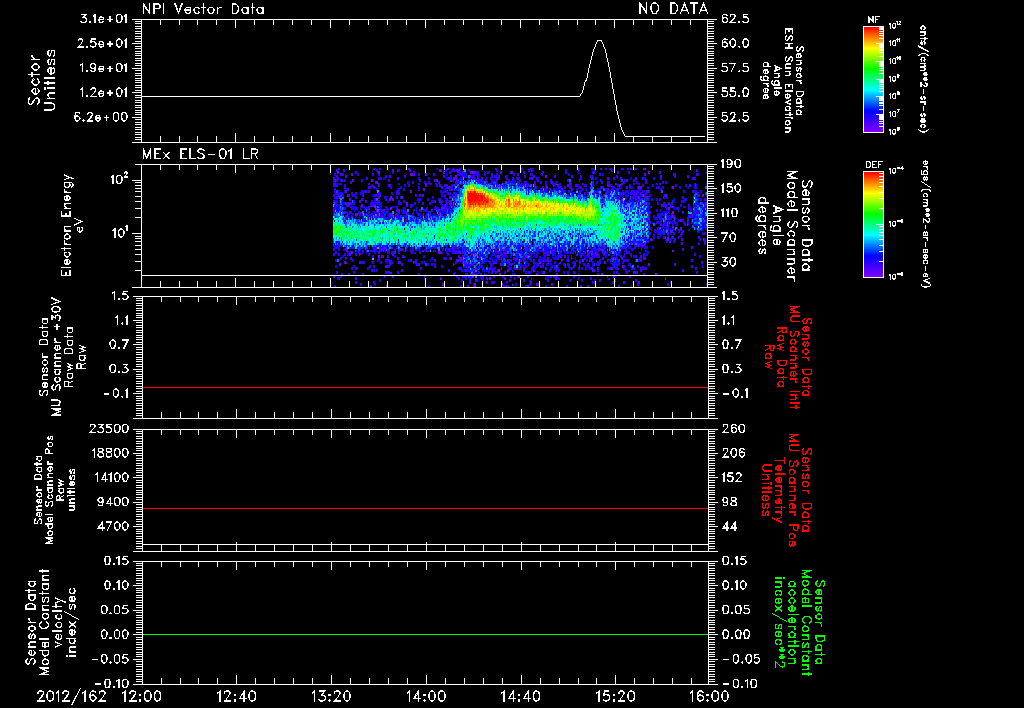Click the 98 telemetry tick label
Image resolution: width=1024 pixels, height=708 pixels.
(729, 502)
